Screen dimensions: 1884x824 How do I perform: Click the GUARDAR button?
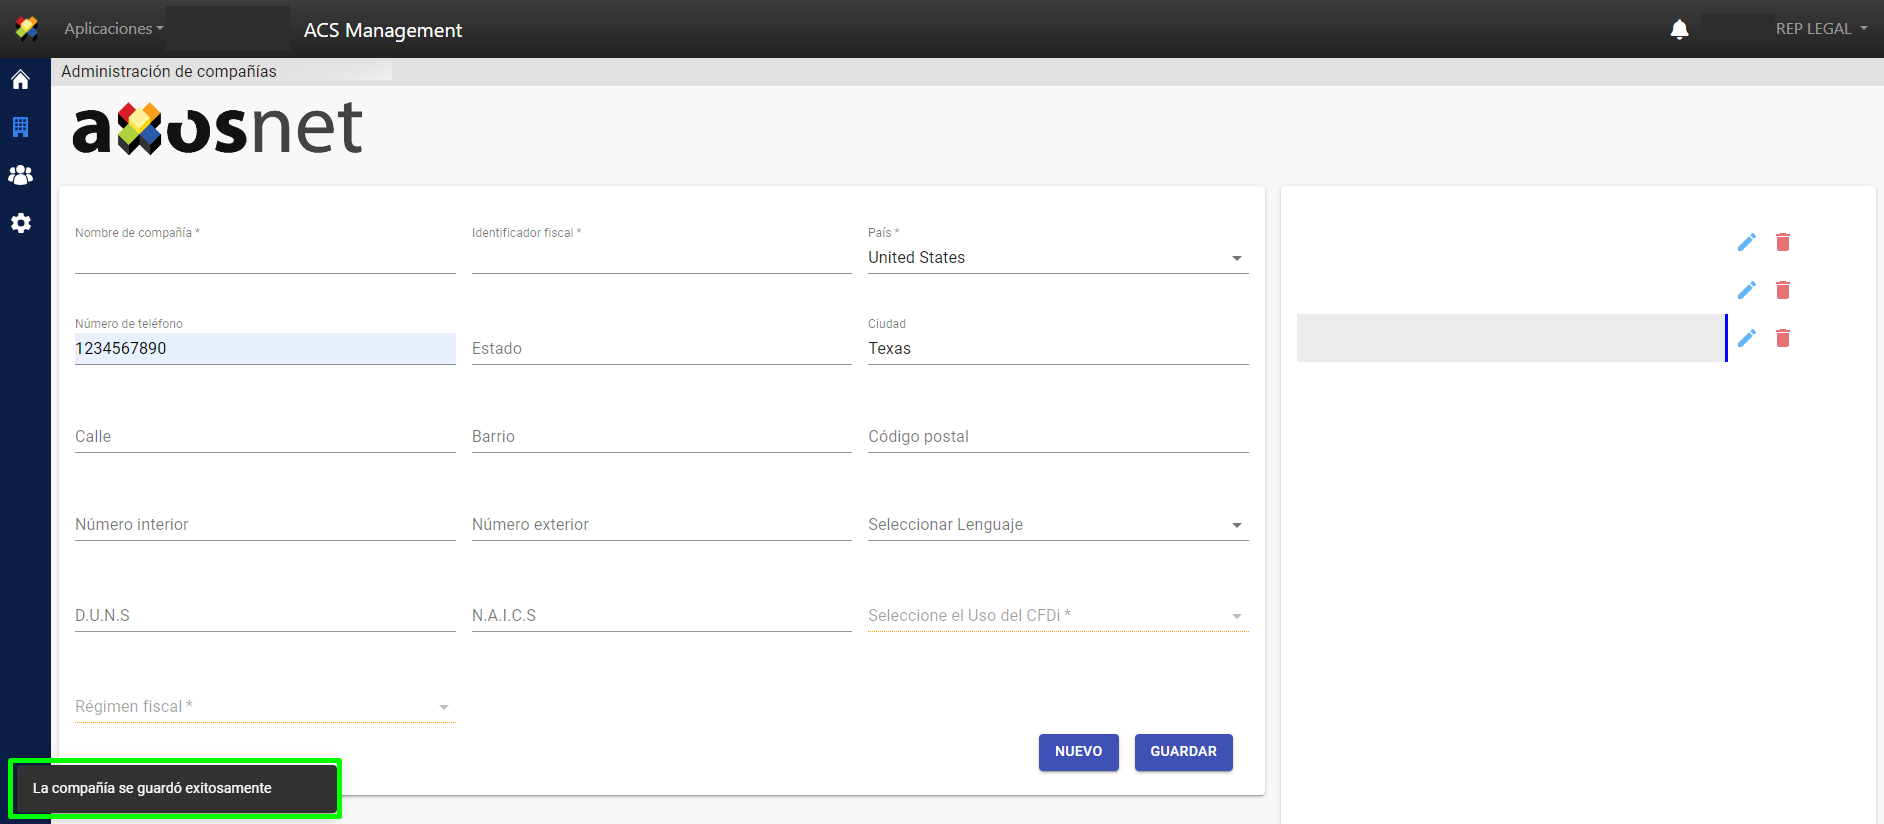point(1183,752)
